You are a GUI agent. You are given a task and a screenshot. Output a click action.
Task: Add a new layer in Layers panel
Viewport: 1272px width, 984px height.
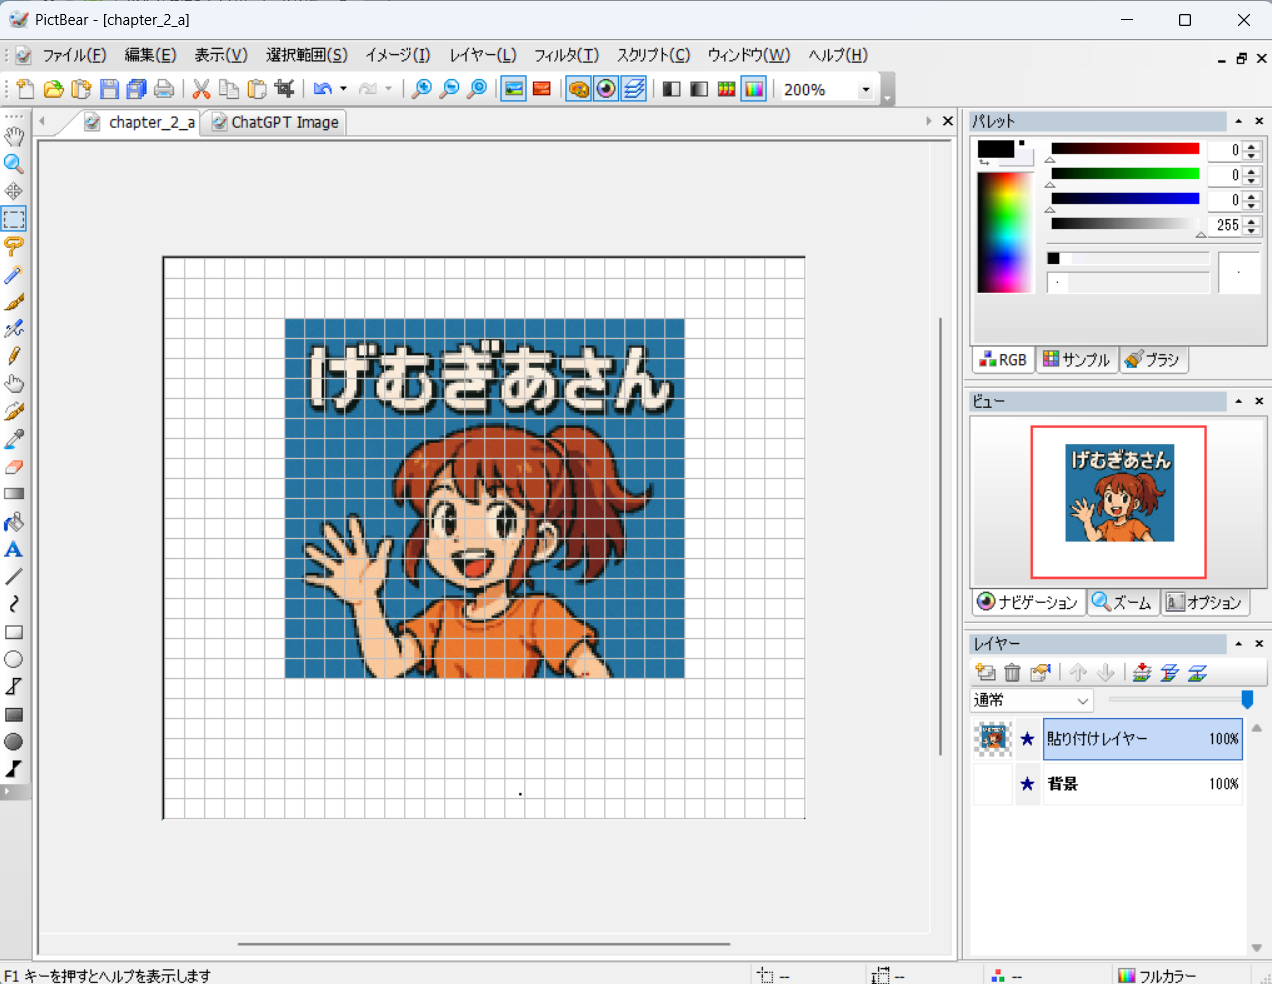point(985,672)
